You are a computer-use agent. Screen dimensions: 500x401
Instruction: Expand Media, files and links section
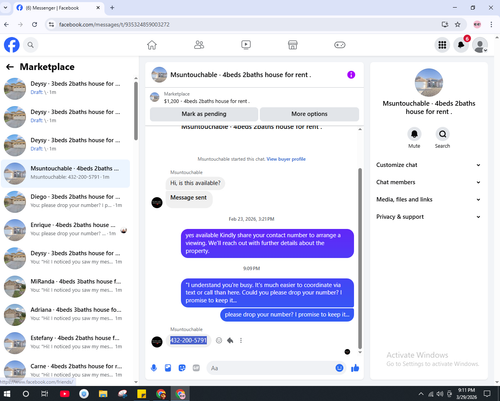coord(428,200)
